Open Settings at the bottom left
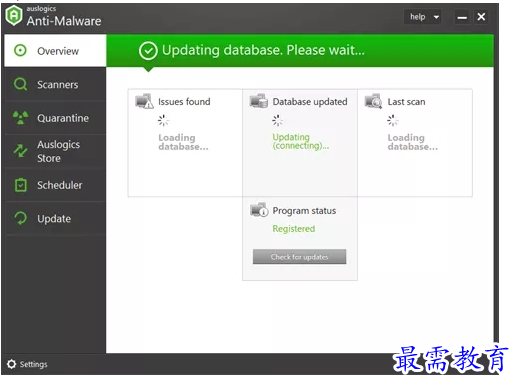Viewport: 517px width, 390px height. tap(27, 364)
